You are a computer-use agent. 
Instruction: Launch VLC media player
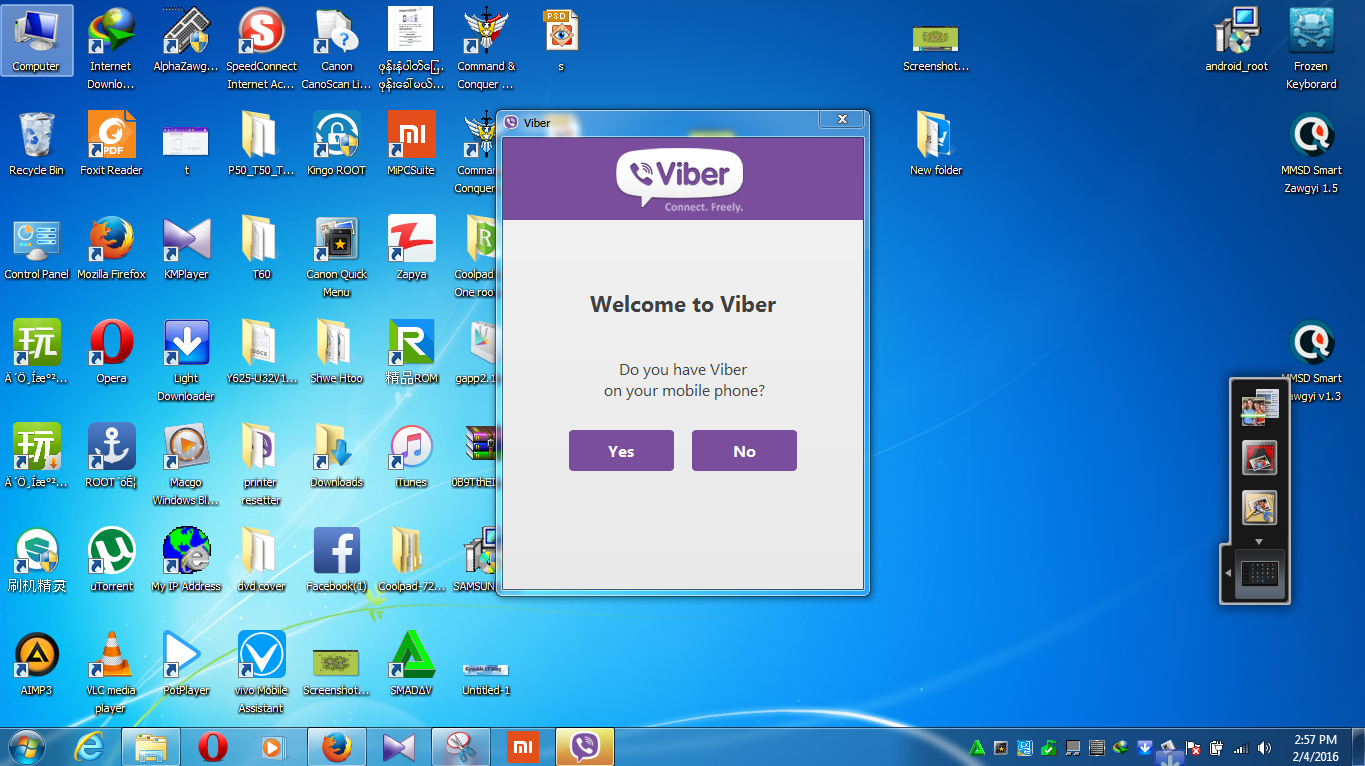111,655
